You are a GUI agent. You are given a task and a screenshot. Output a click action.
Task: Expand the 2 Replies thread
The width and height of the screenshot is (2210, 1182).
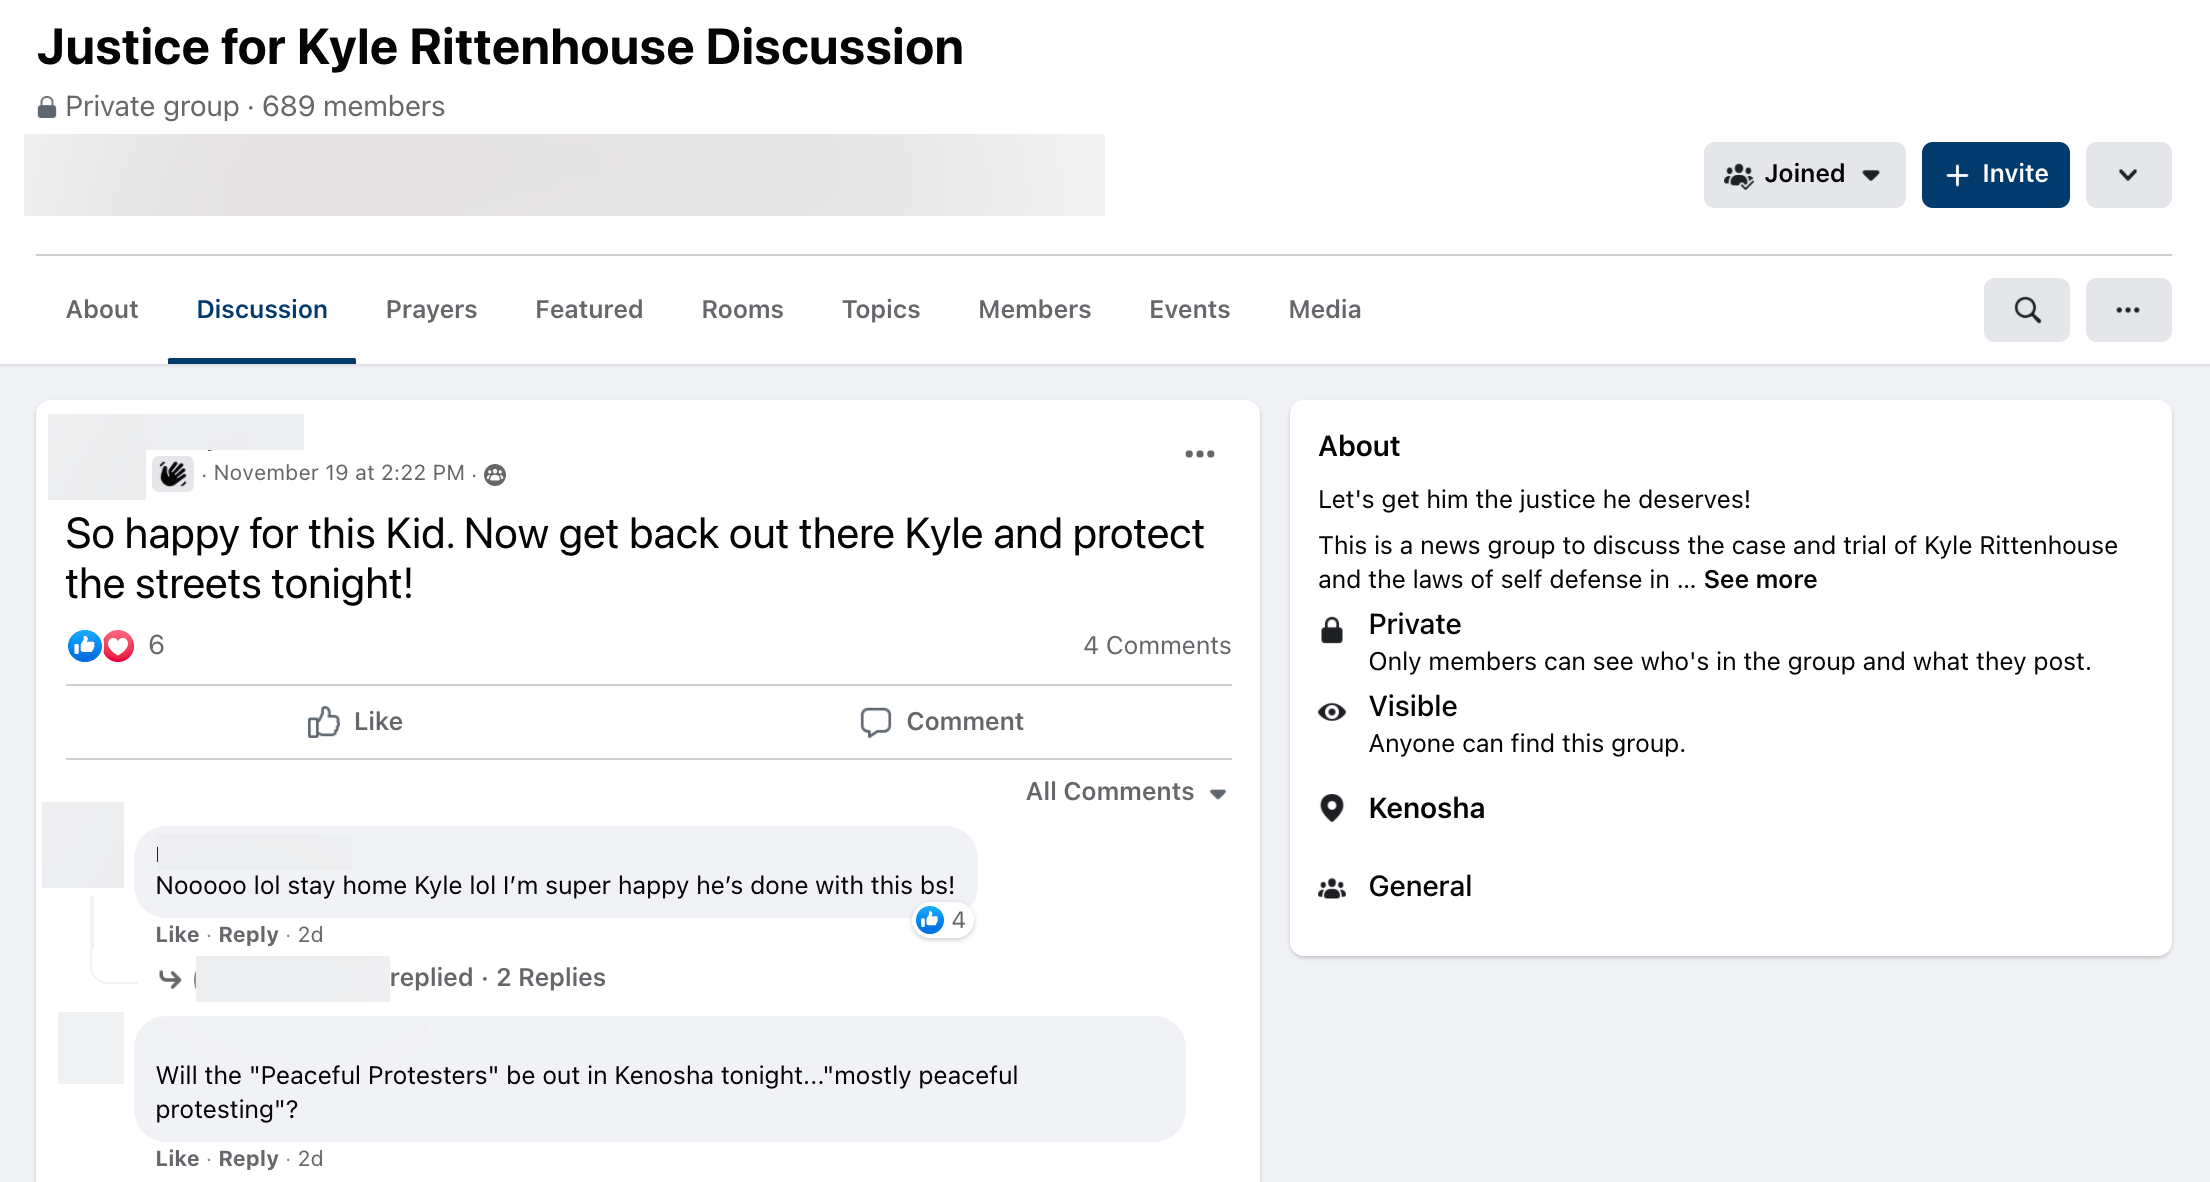[x=550, y=978]
